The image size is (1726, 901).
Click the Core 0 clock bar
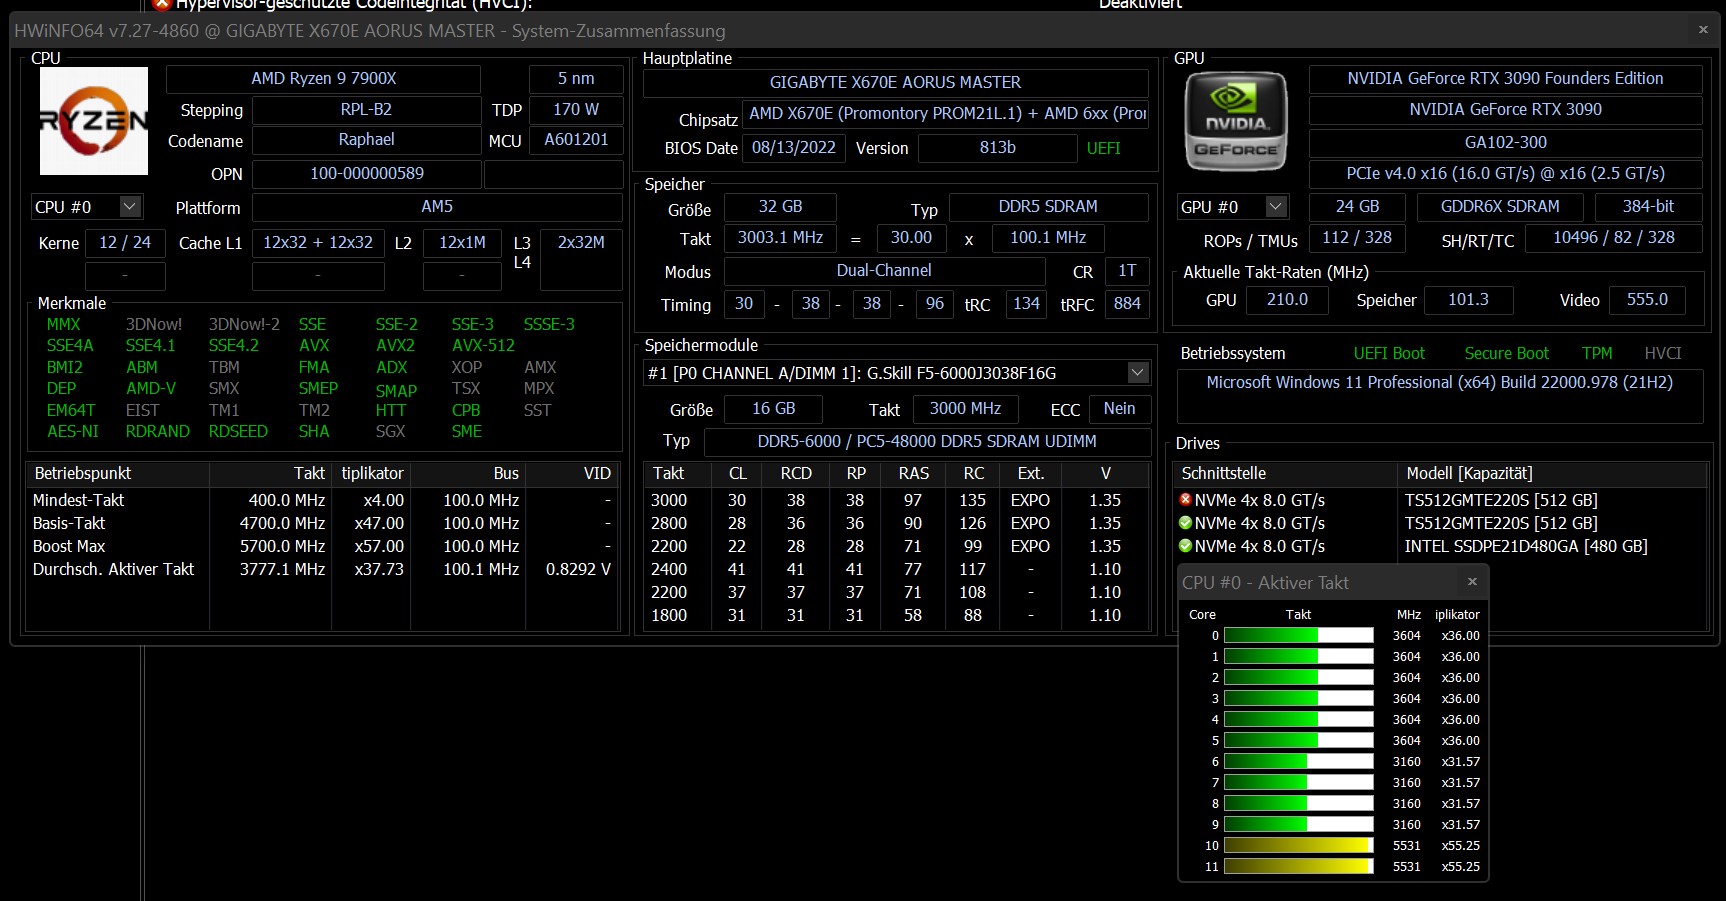[x=1298, y=636]
